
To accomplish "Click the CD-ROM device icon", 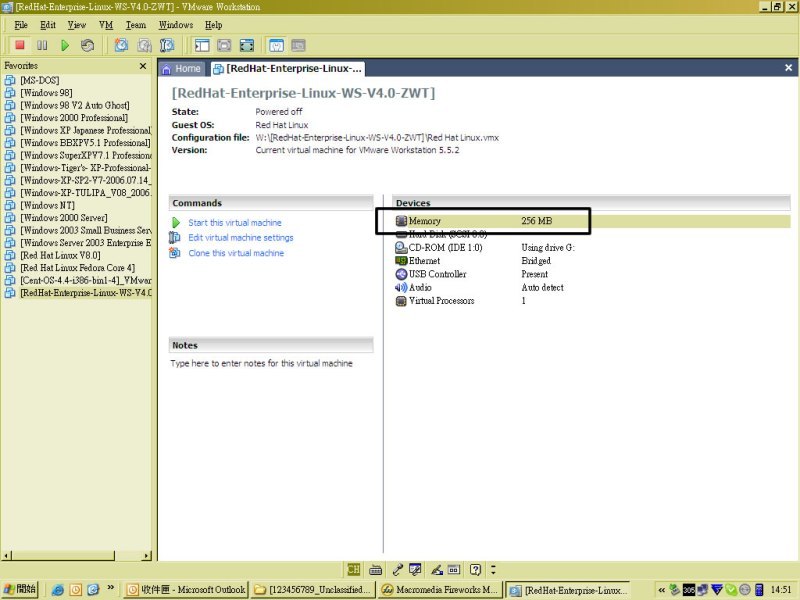I will point(401,247).
